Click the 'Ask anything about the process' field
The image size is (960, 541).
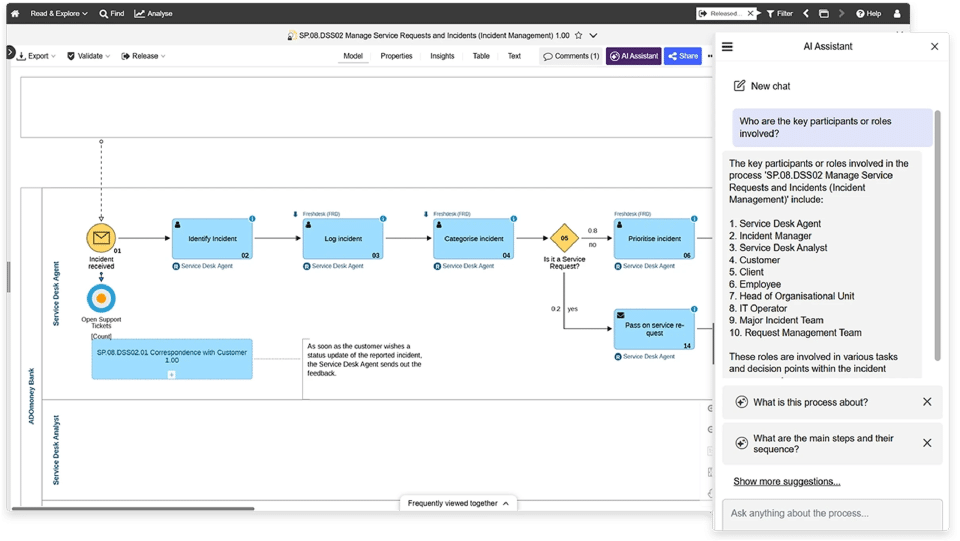831,513
